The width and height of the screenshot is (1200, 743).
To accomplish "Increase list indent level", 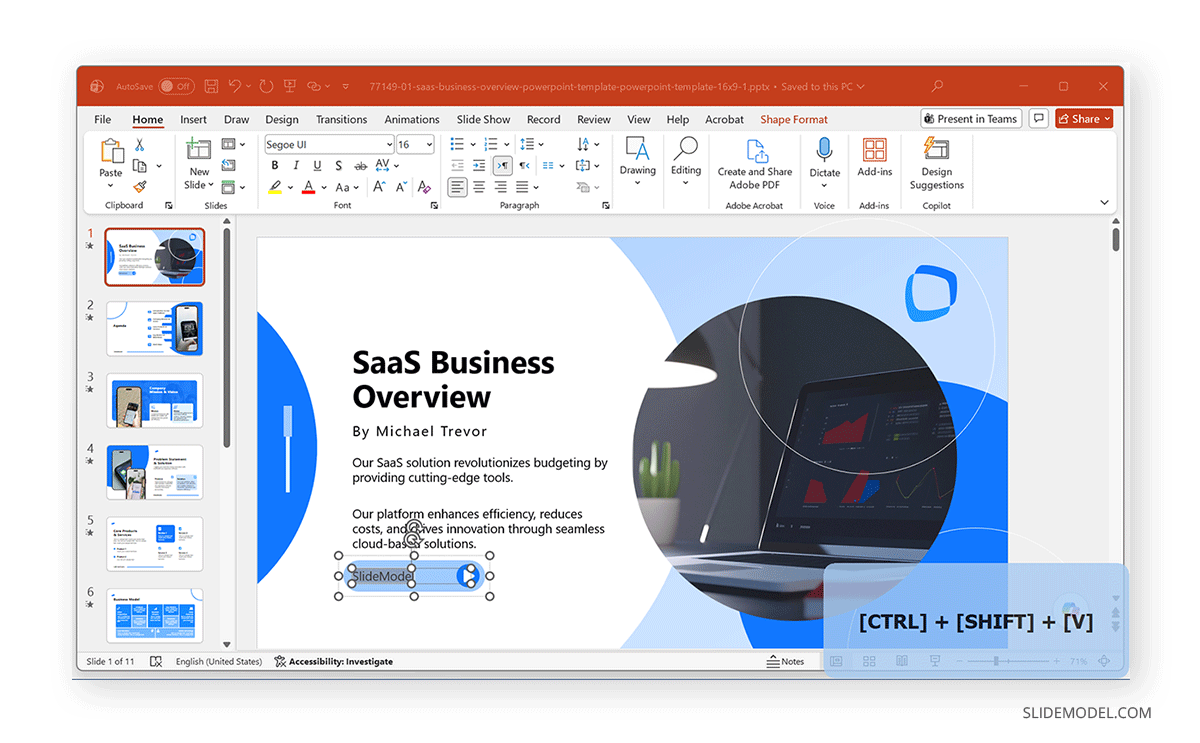I will pos(479,166).
